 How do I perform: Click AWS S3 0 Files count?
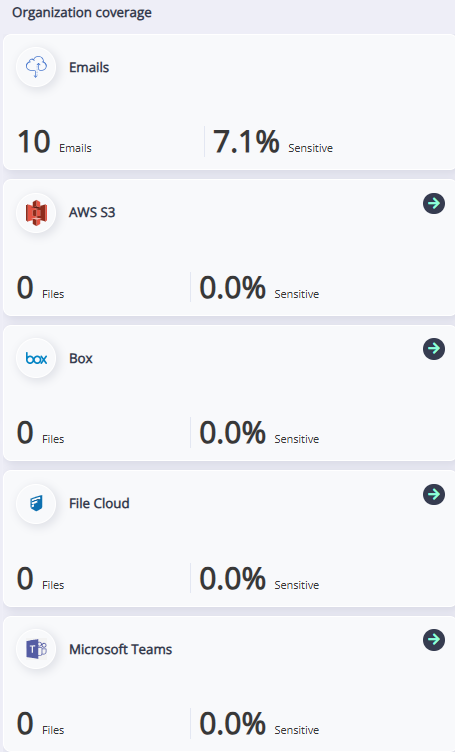pyautogui.click(x=40, y=288)
